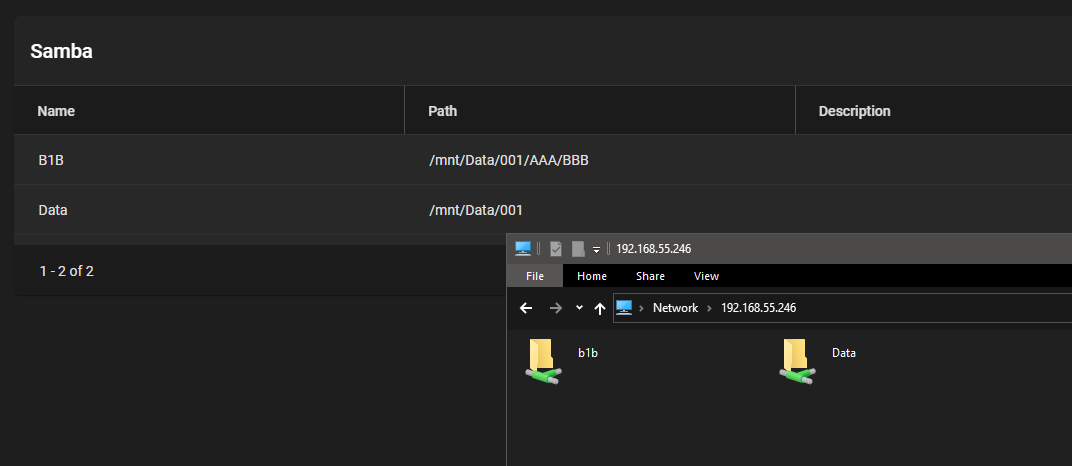This screenshot has height=466, width=1072.
Task: Open the Data network share in Explorer
Action: [x=797, y=361]
